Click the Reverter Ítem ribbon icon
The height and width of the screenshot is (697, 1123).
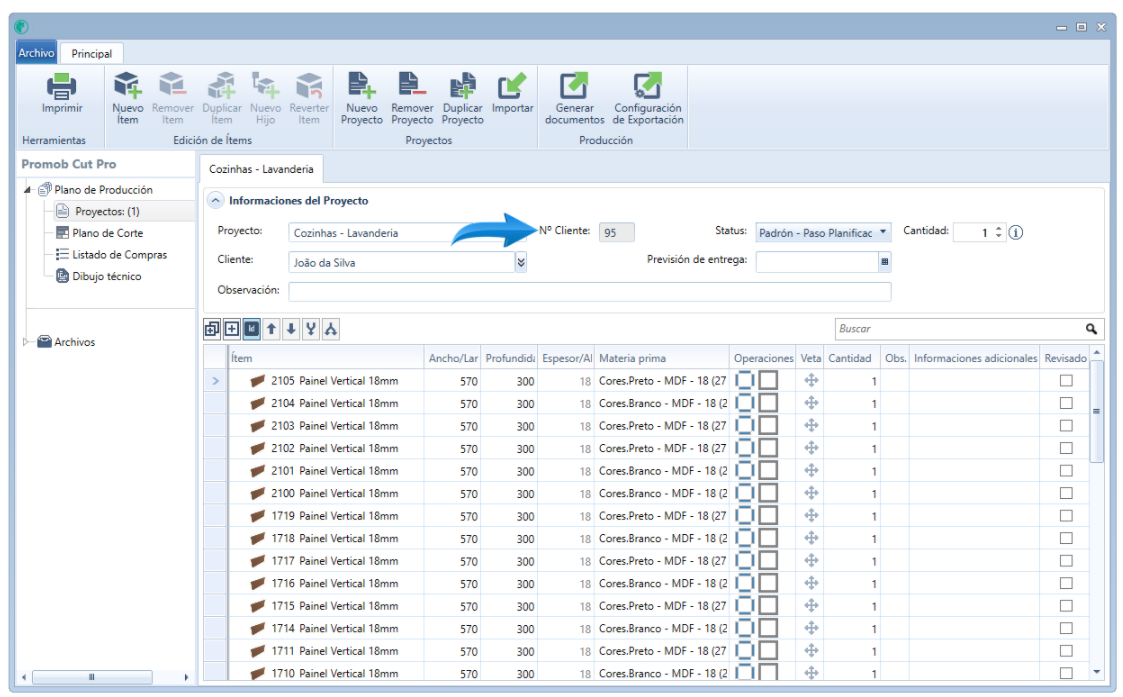point(309,85)
